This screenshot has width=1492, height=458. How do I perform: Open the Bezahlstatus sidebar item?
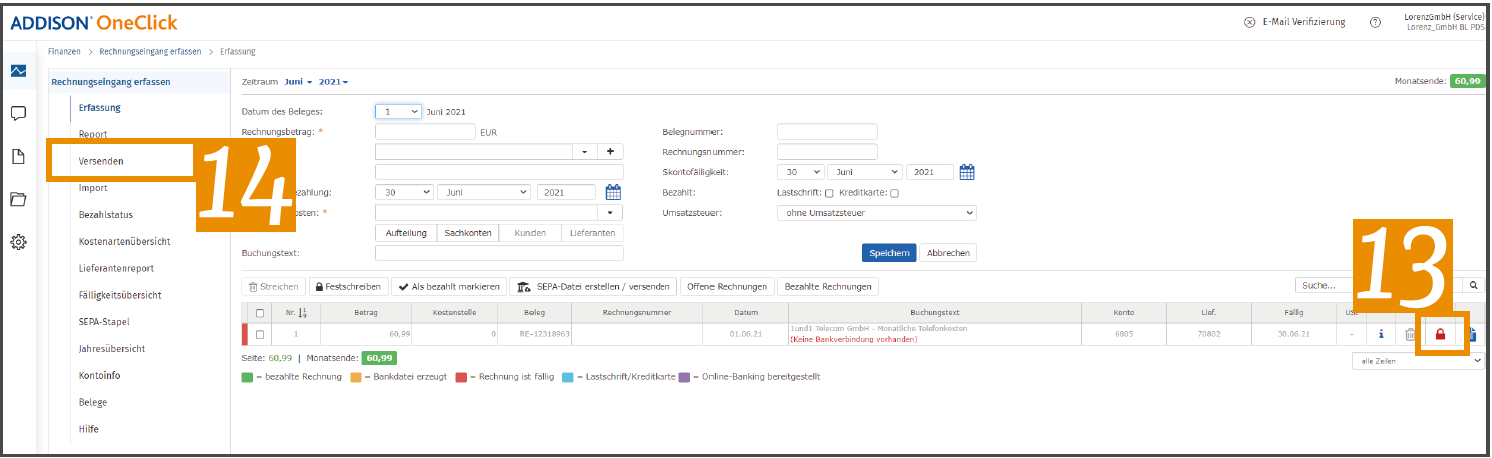tap(106, 215)
